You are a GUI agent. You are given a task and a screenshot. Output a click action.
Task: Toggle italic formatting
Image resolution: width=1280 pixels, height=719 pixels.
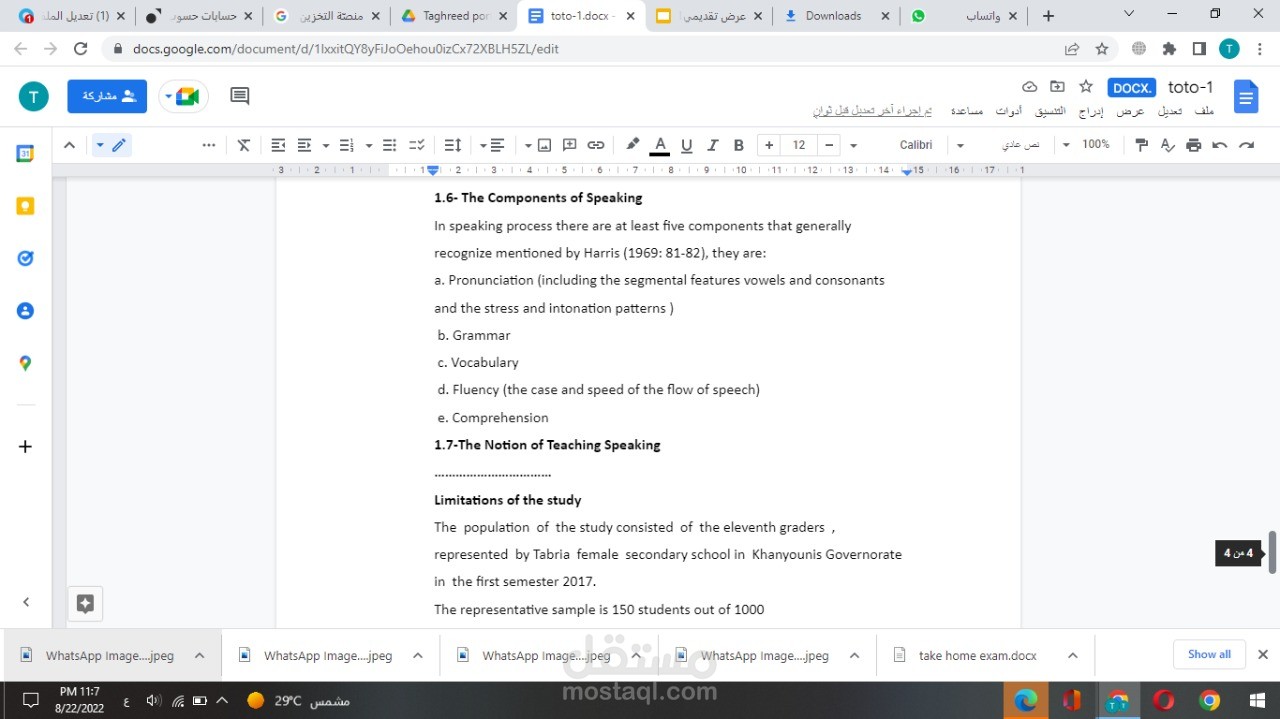pyautogui.click(x=713, y=145)
